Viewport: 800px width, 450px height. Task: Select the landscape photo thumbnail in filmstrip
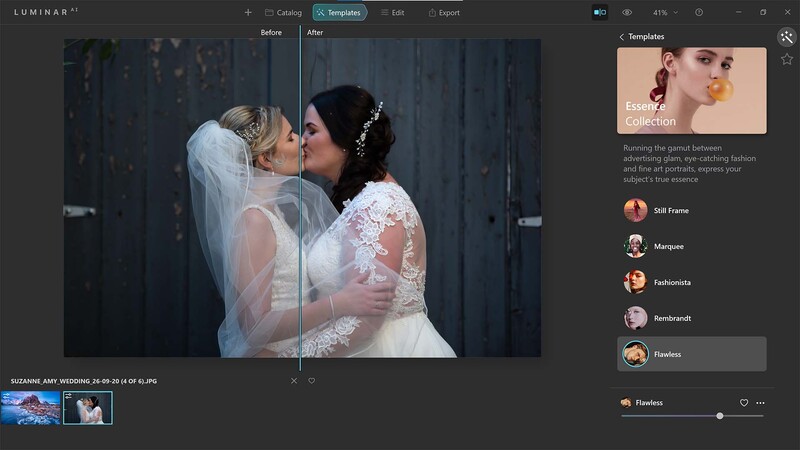click(31, 408)
